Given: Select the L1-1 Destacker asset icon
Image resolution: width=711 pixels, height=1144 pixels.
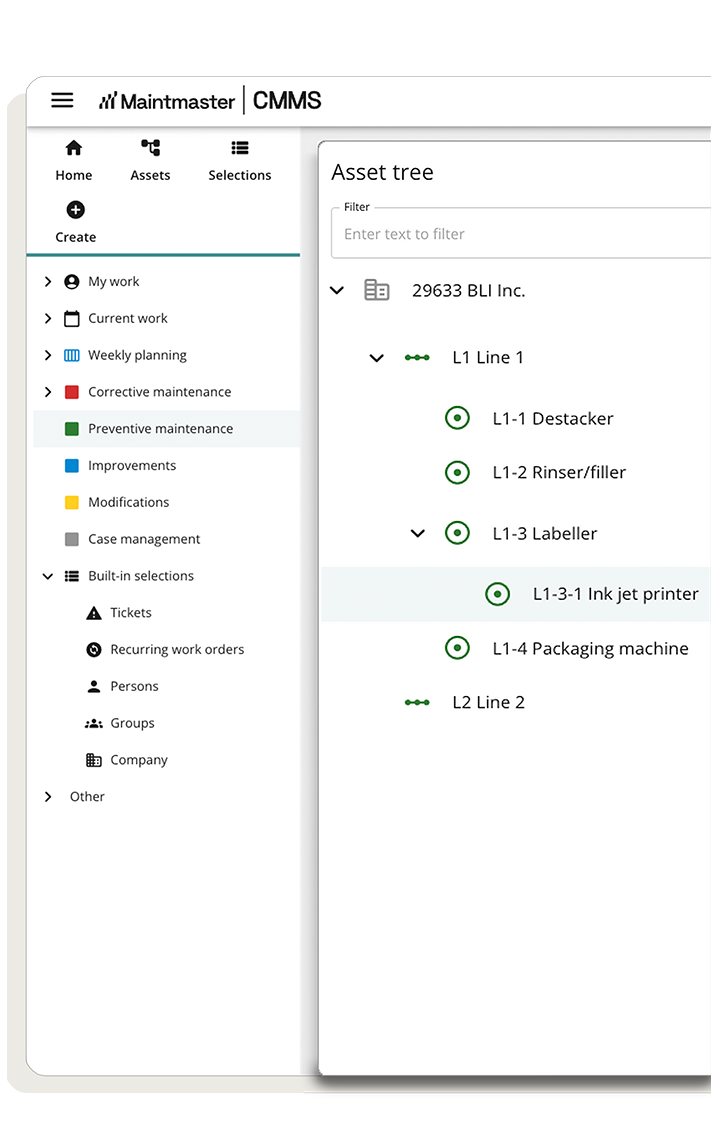Looking at the screenshot, I should coord(457,418).
